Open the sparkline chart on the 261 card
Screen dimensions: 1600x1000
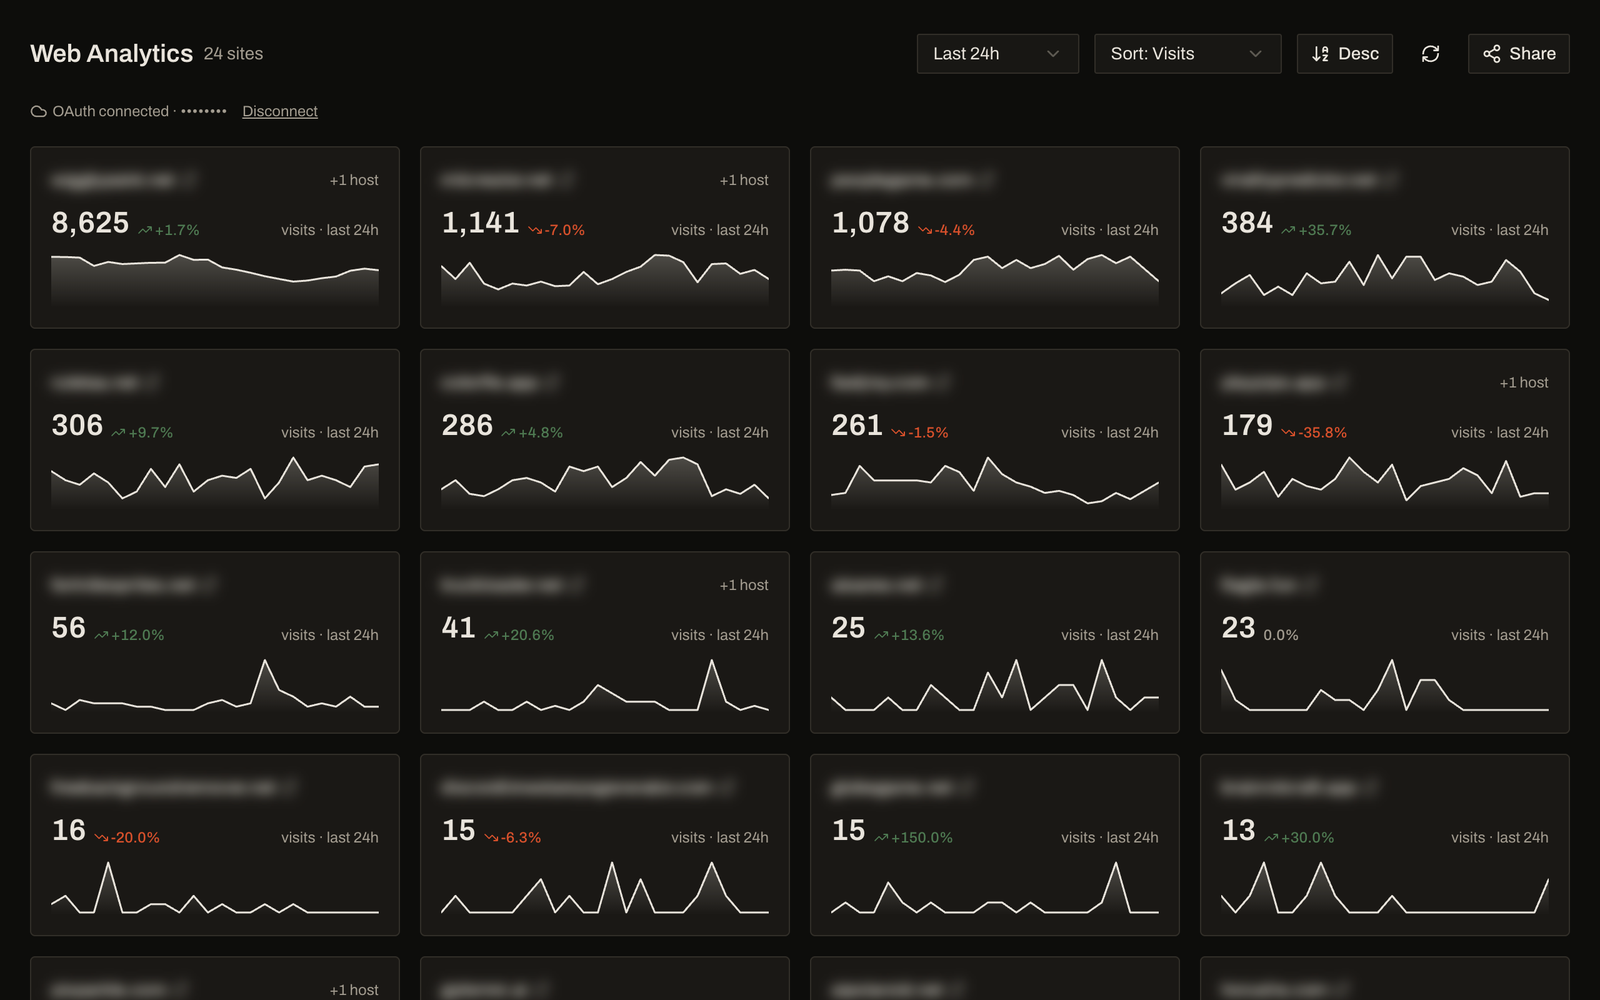(995, 482)
